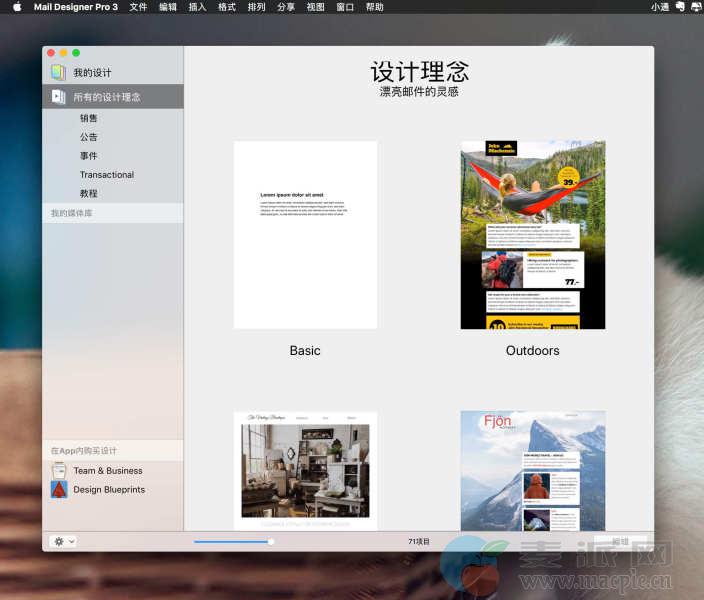Select the 销售 category

[89, 118]
